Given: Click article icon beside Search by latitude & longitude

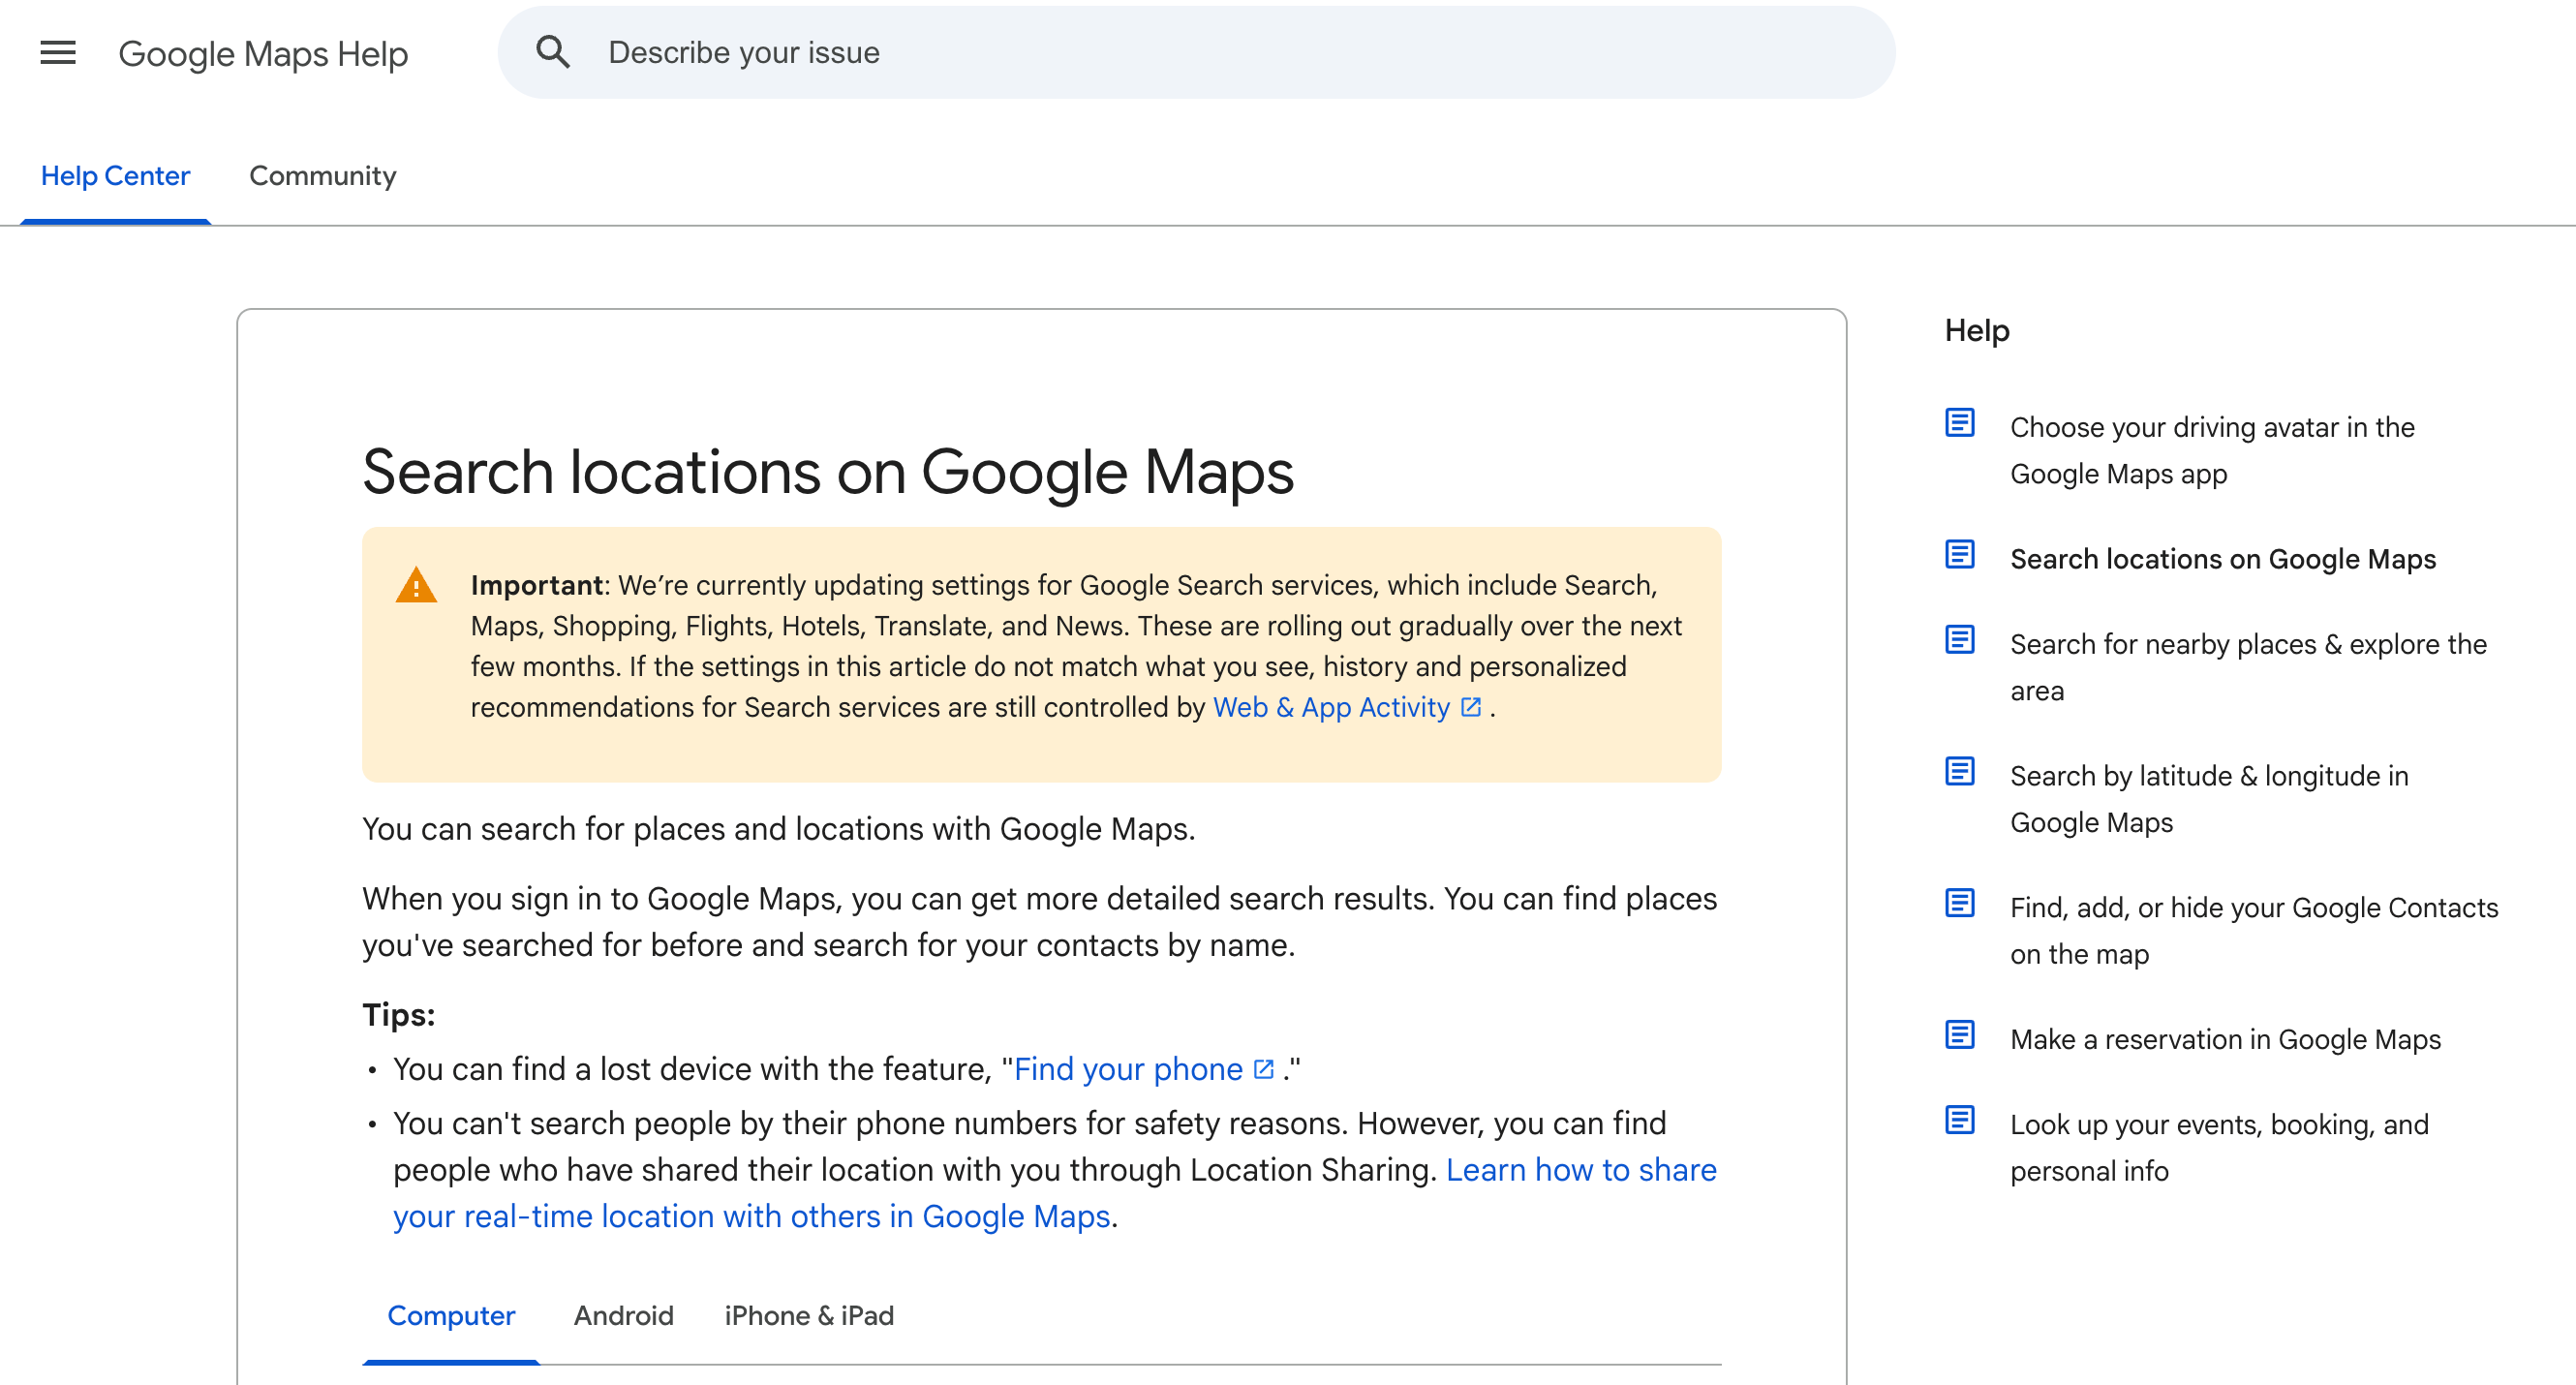Looking at the screenshot, I should [x=1960, y=771].
